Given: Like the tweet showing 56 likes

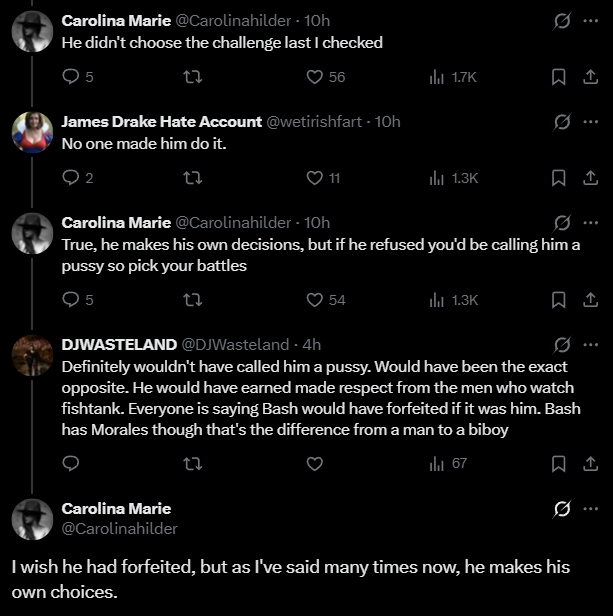Looking at the screenshot, I should pyautogui.click(x=314, y=77).
